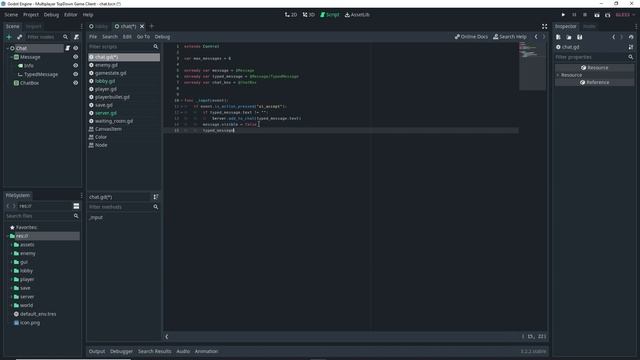Open the script editor Go To menu

(x=143, y=37)
